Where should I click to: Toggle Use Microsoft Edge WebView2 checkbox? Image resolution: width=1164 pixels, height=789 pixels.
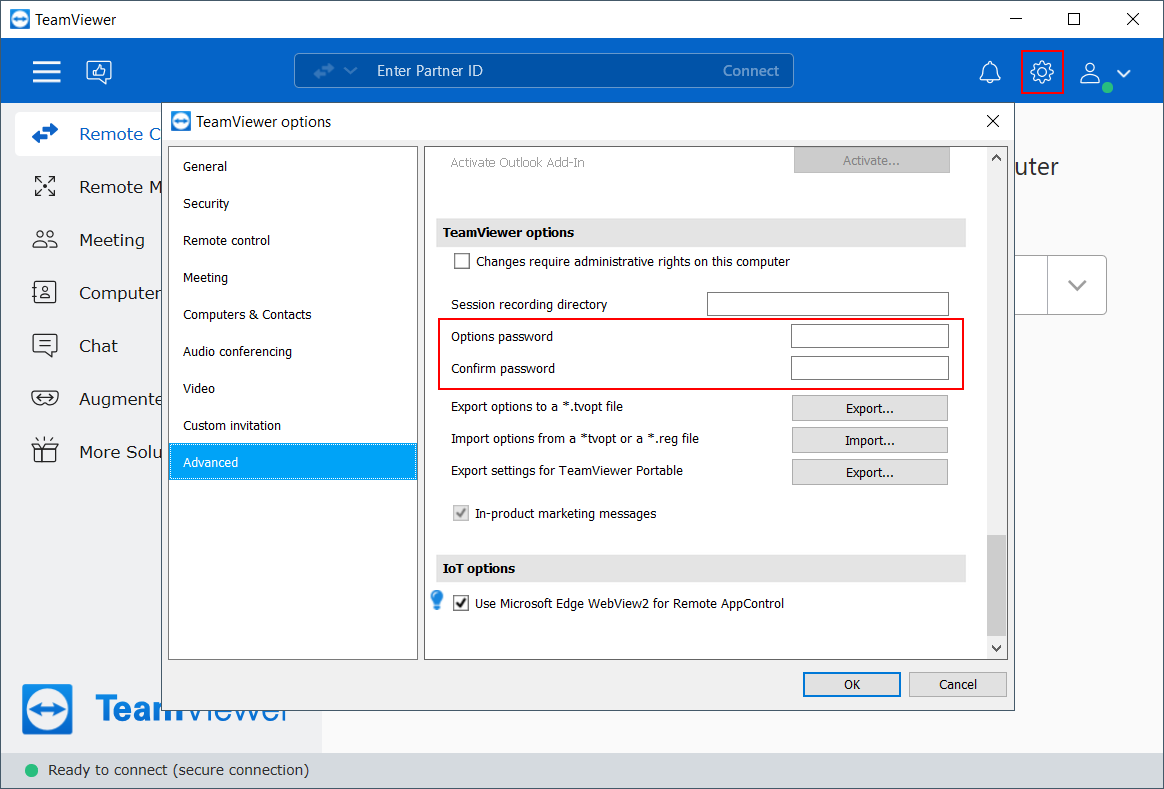coord(462,604)
